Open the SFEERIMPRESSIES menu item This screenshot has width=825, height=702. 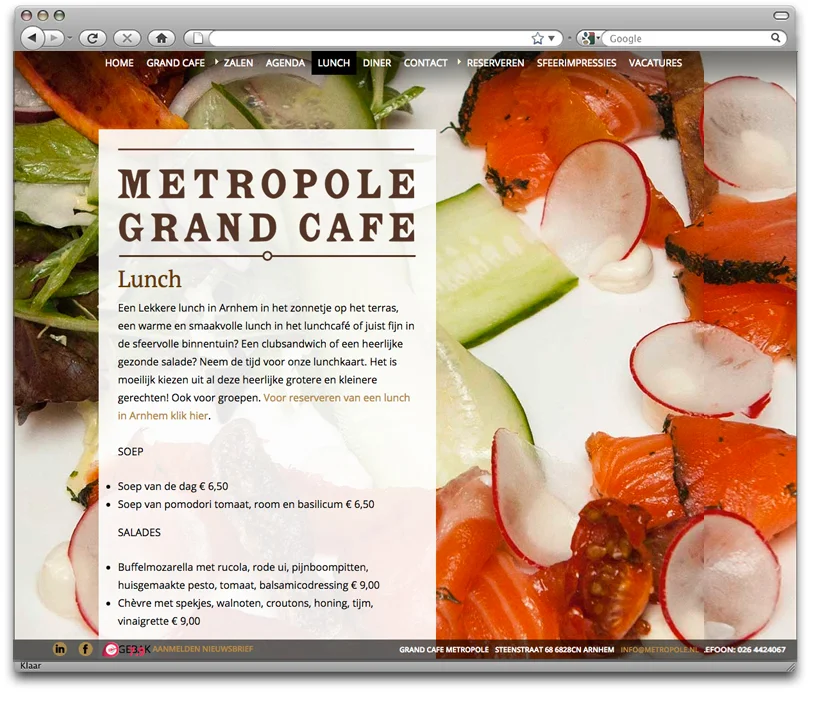(577, 63)
